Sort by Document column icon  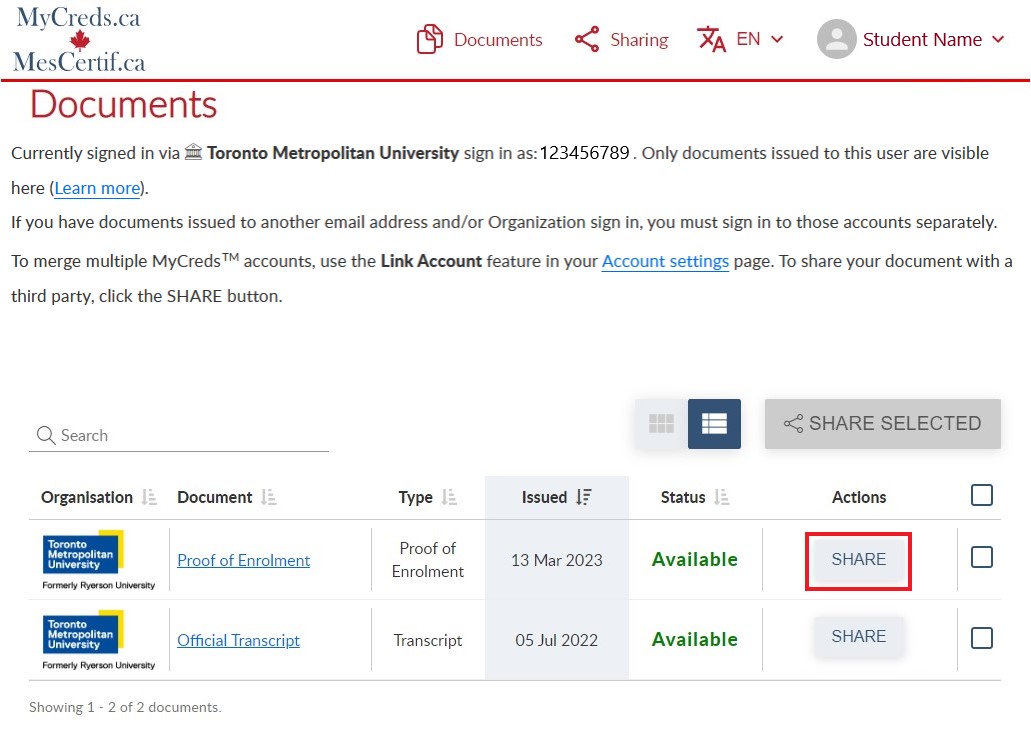(268, 497)
